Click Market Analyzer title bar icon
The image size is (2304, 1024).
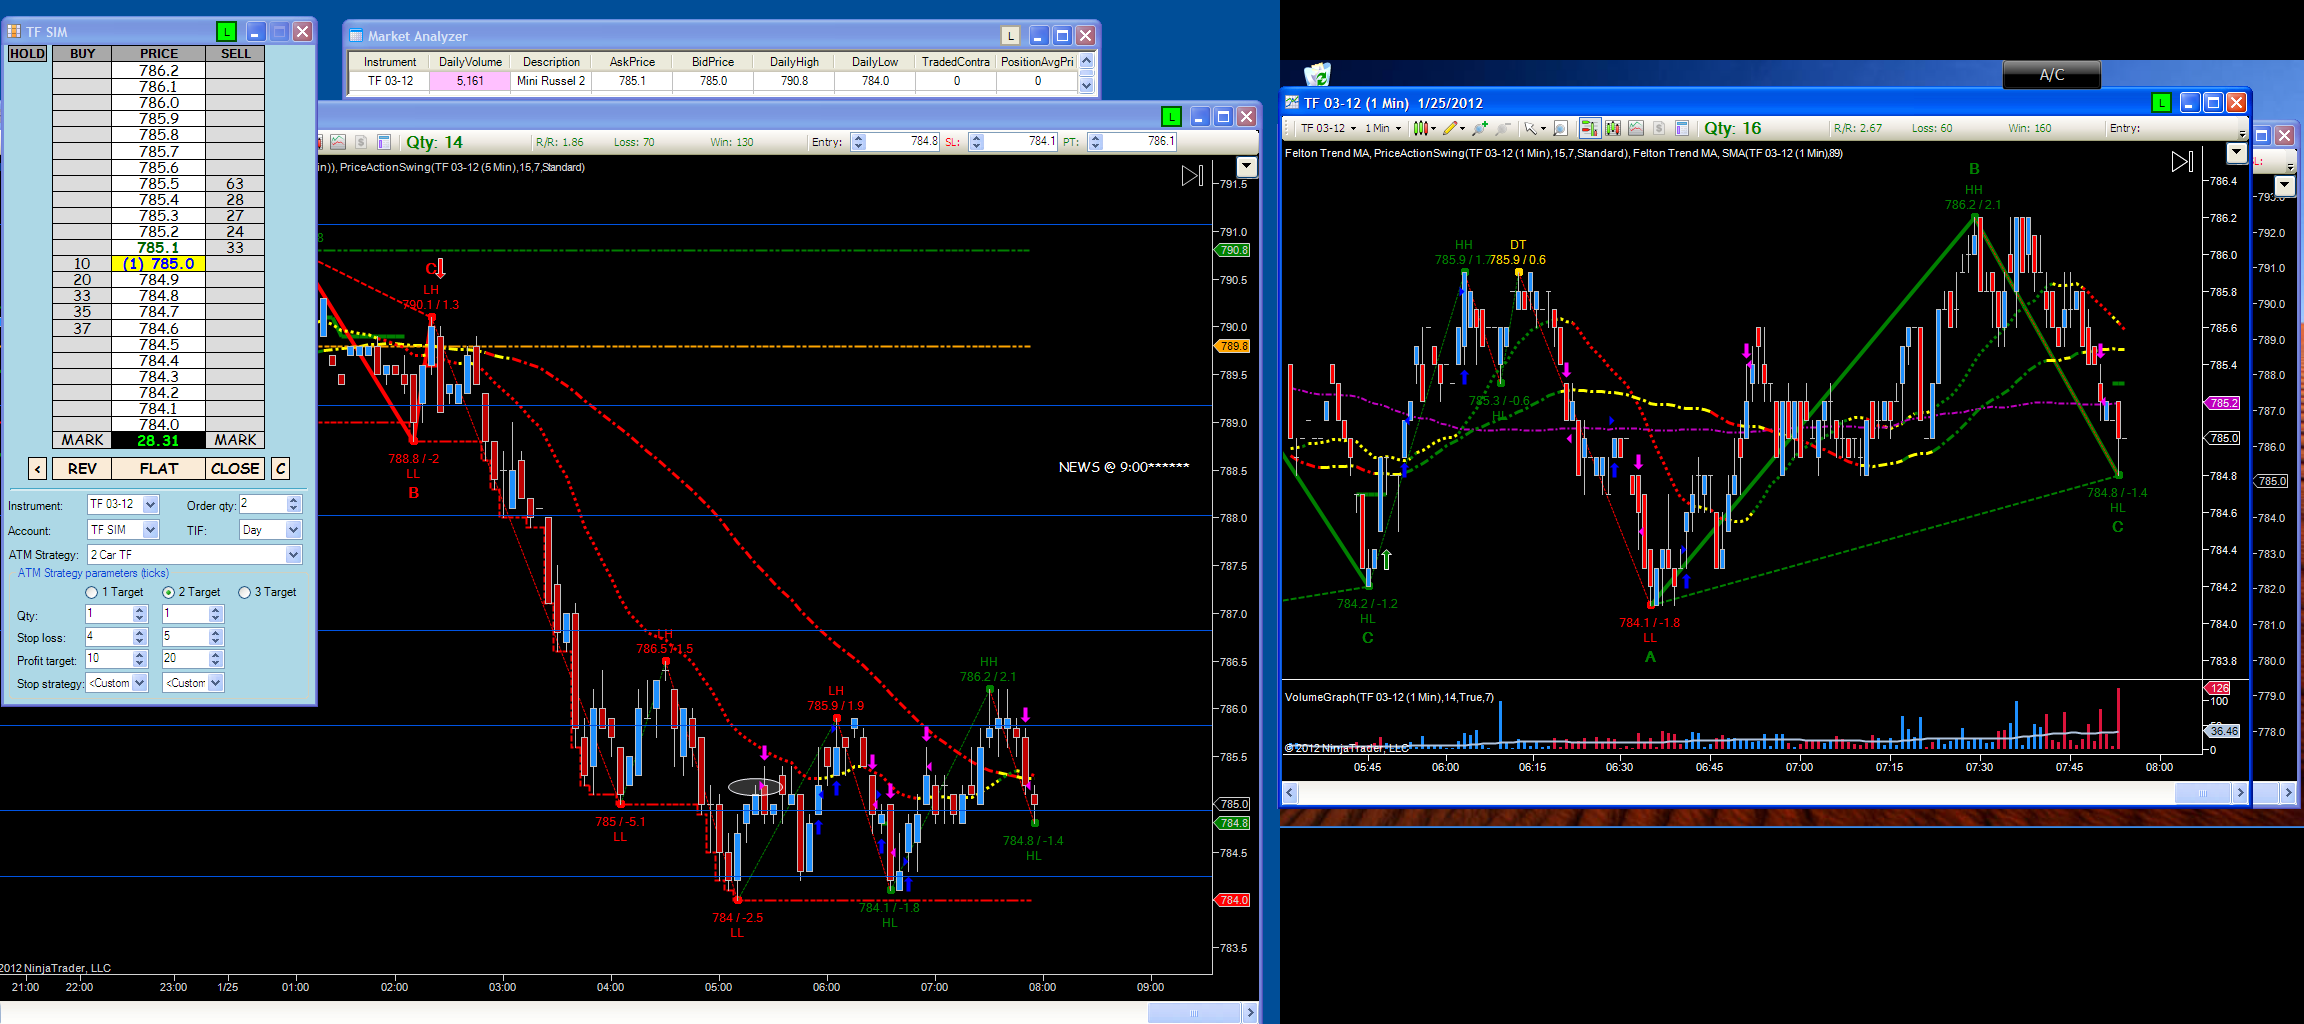click(x=356, y=36)
